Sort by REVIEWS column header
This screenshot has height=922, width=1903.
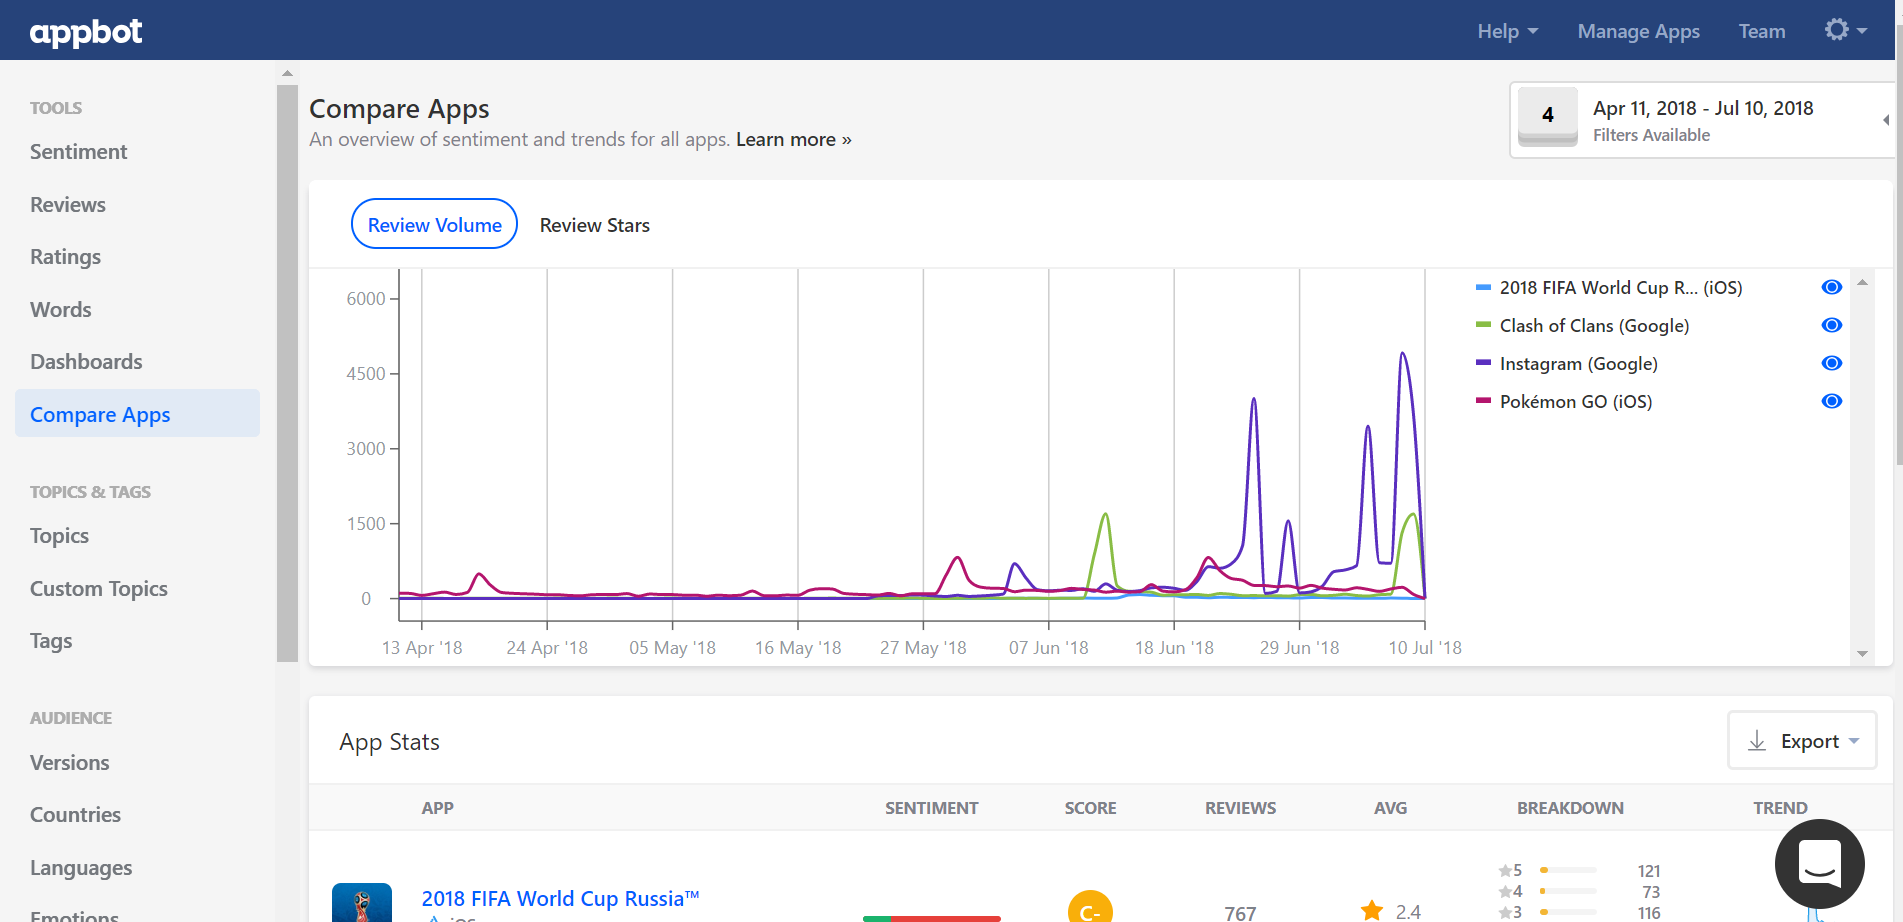click(x=1240, y=808)
